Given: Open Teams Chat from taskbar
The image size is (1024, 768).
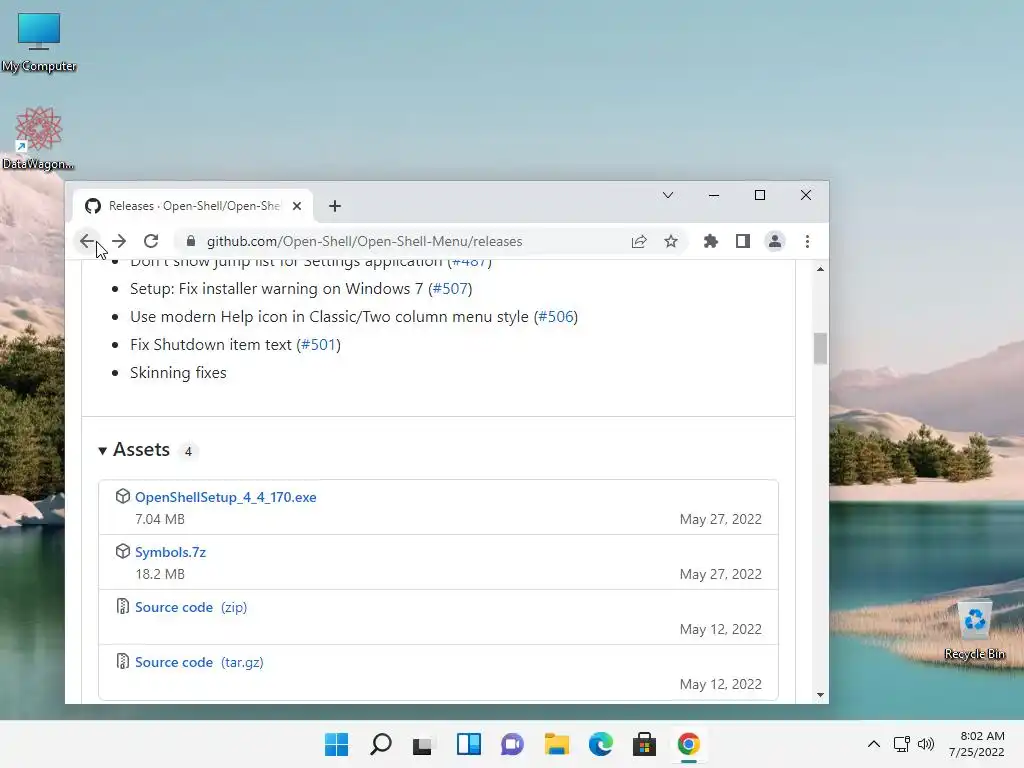Looking at the screenshot, I should pyautogui.click(x=512, y=744).
